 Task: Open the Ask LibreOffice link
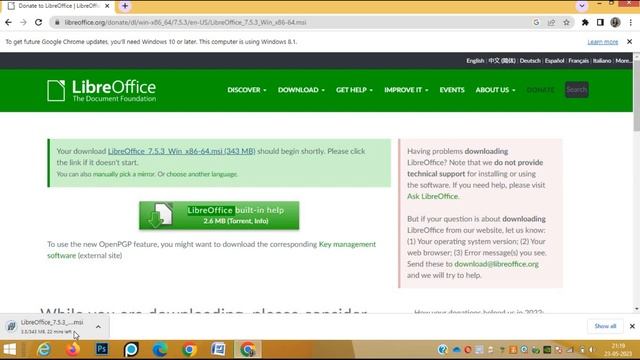coord(432,196)
